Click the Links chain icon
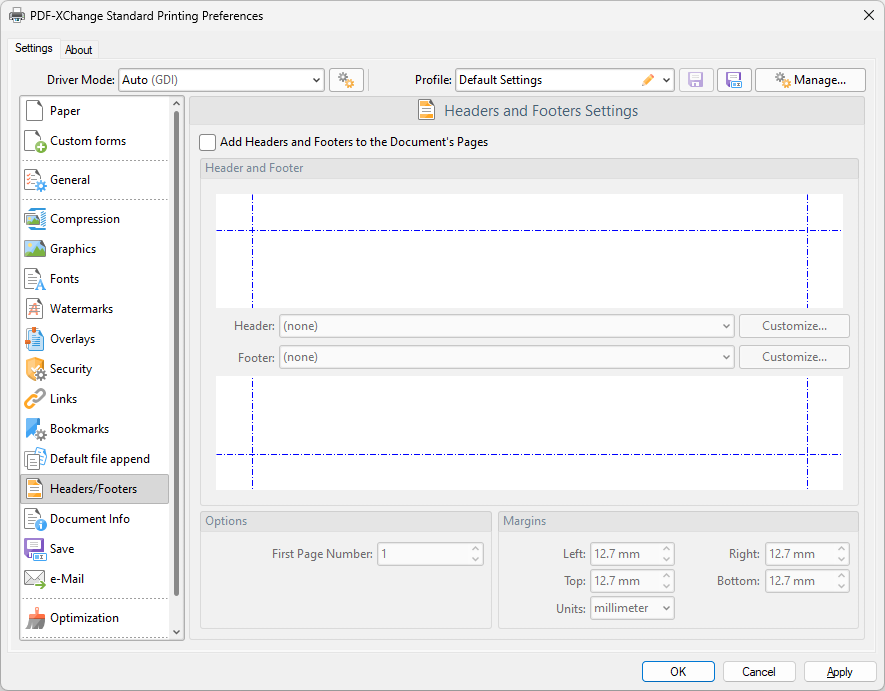 coord(34,399)
